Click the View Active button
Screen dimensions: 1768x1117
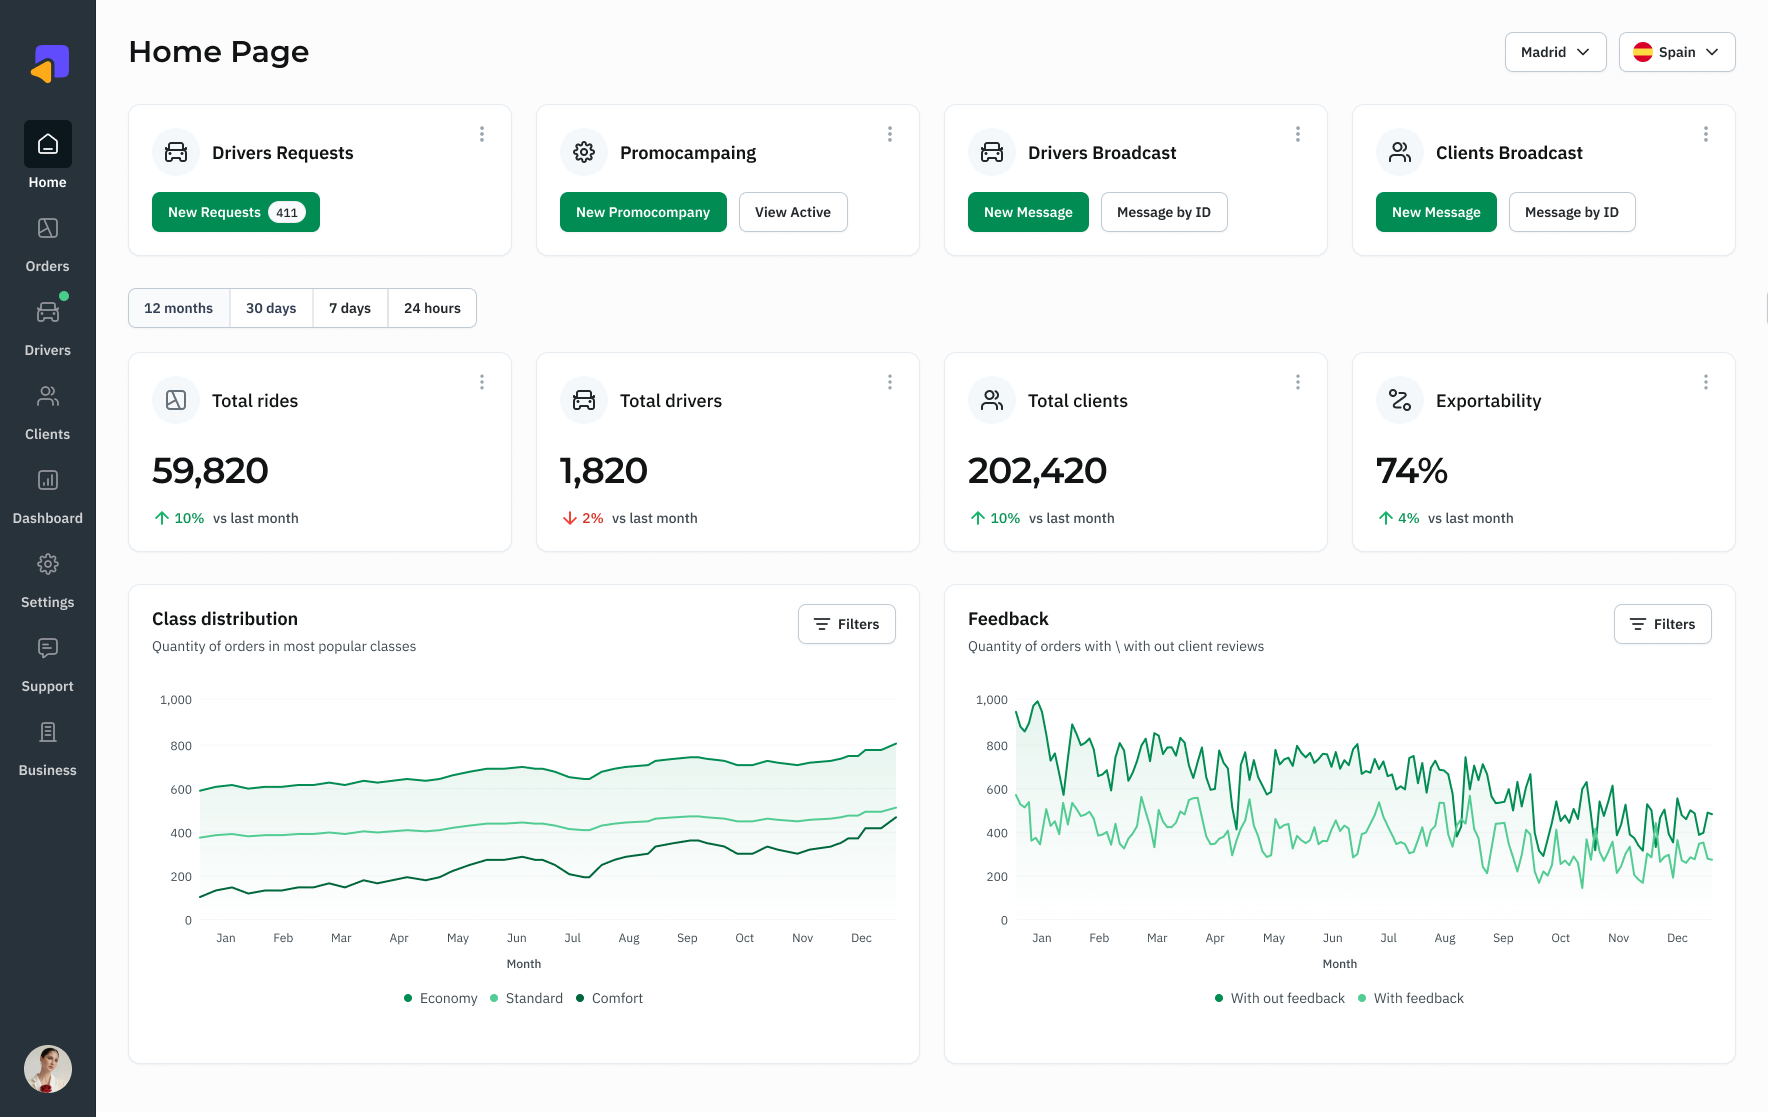tap(793, 212)
